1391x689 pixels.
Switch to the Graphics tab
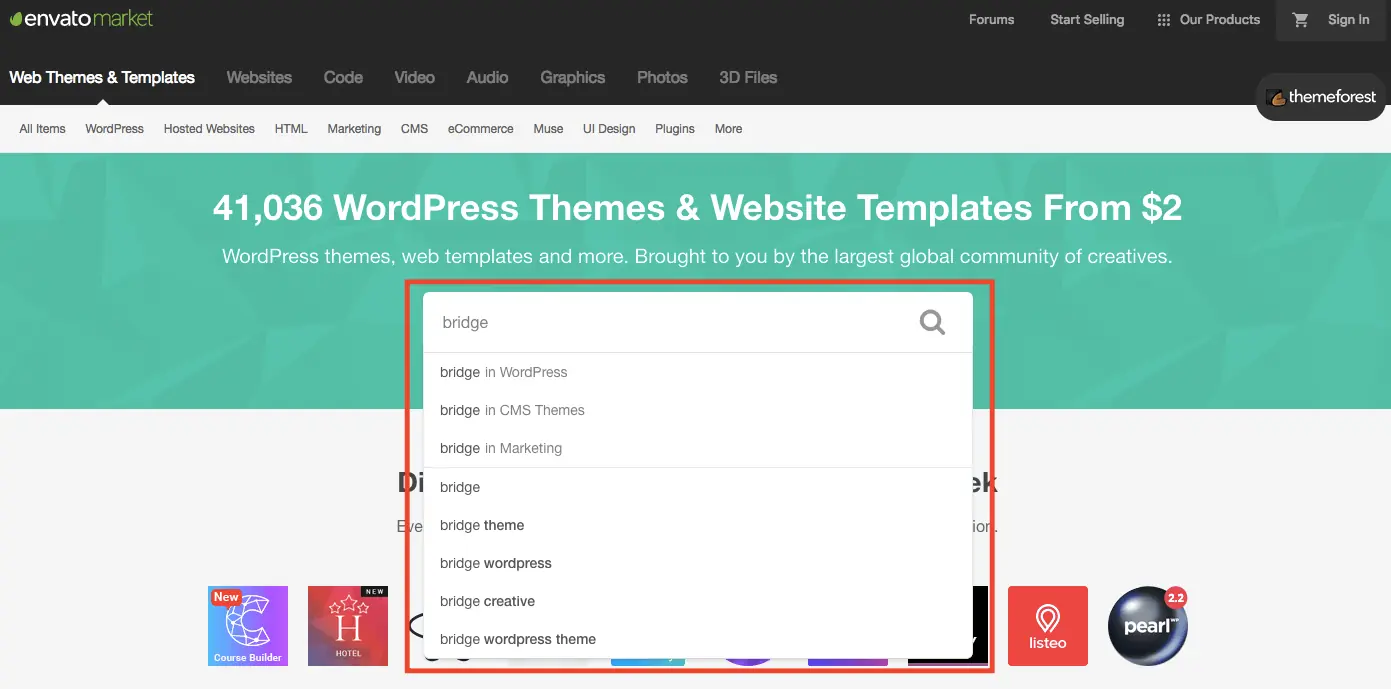(x=573, y=77)
